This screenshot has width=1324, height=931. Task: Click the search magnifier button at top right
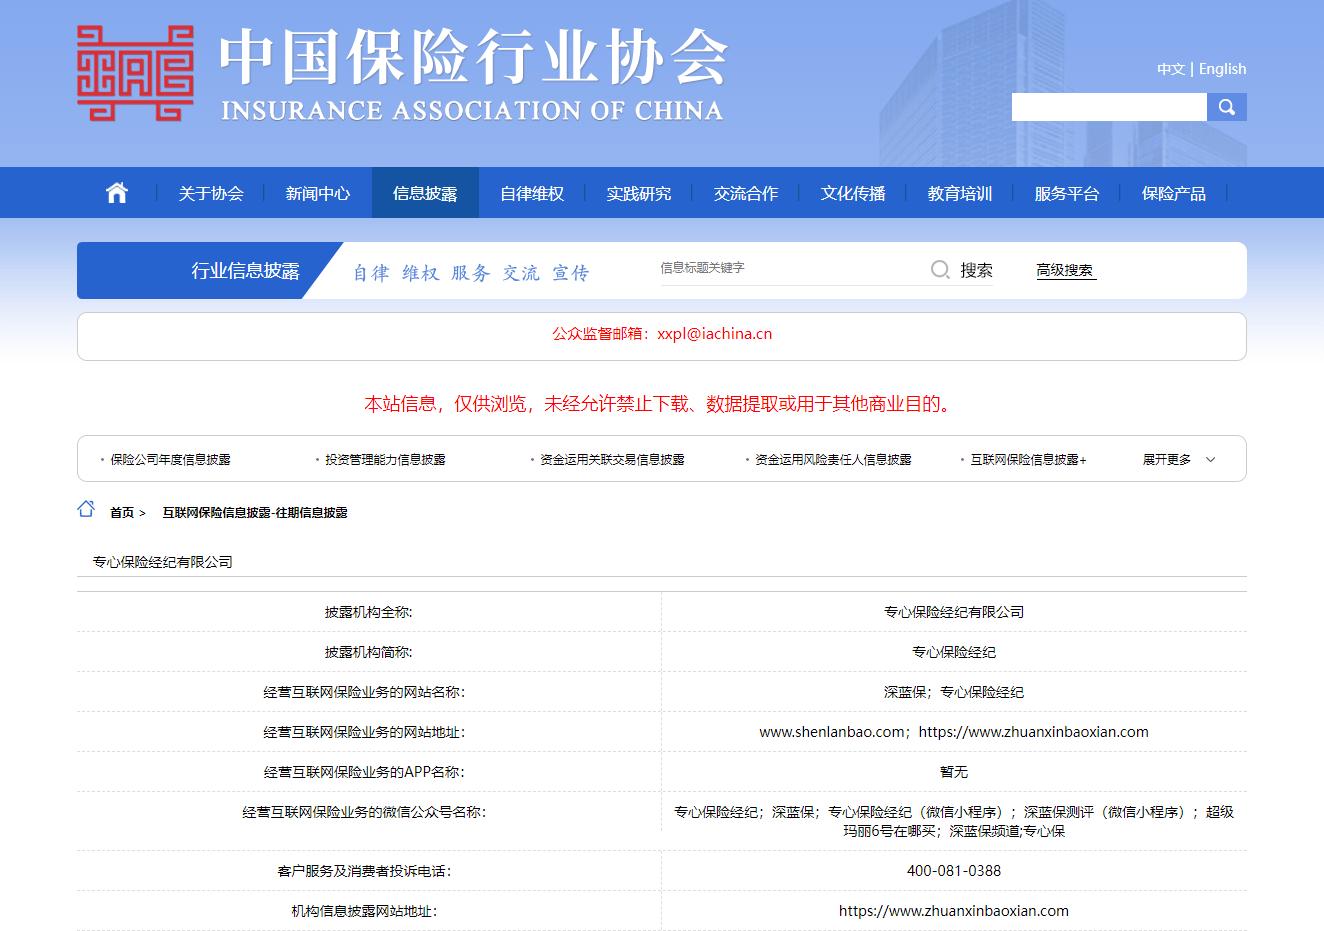(1227, 106)
